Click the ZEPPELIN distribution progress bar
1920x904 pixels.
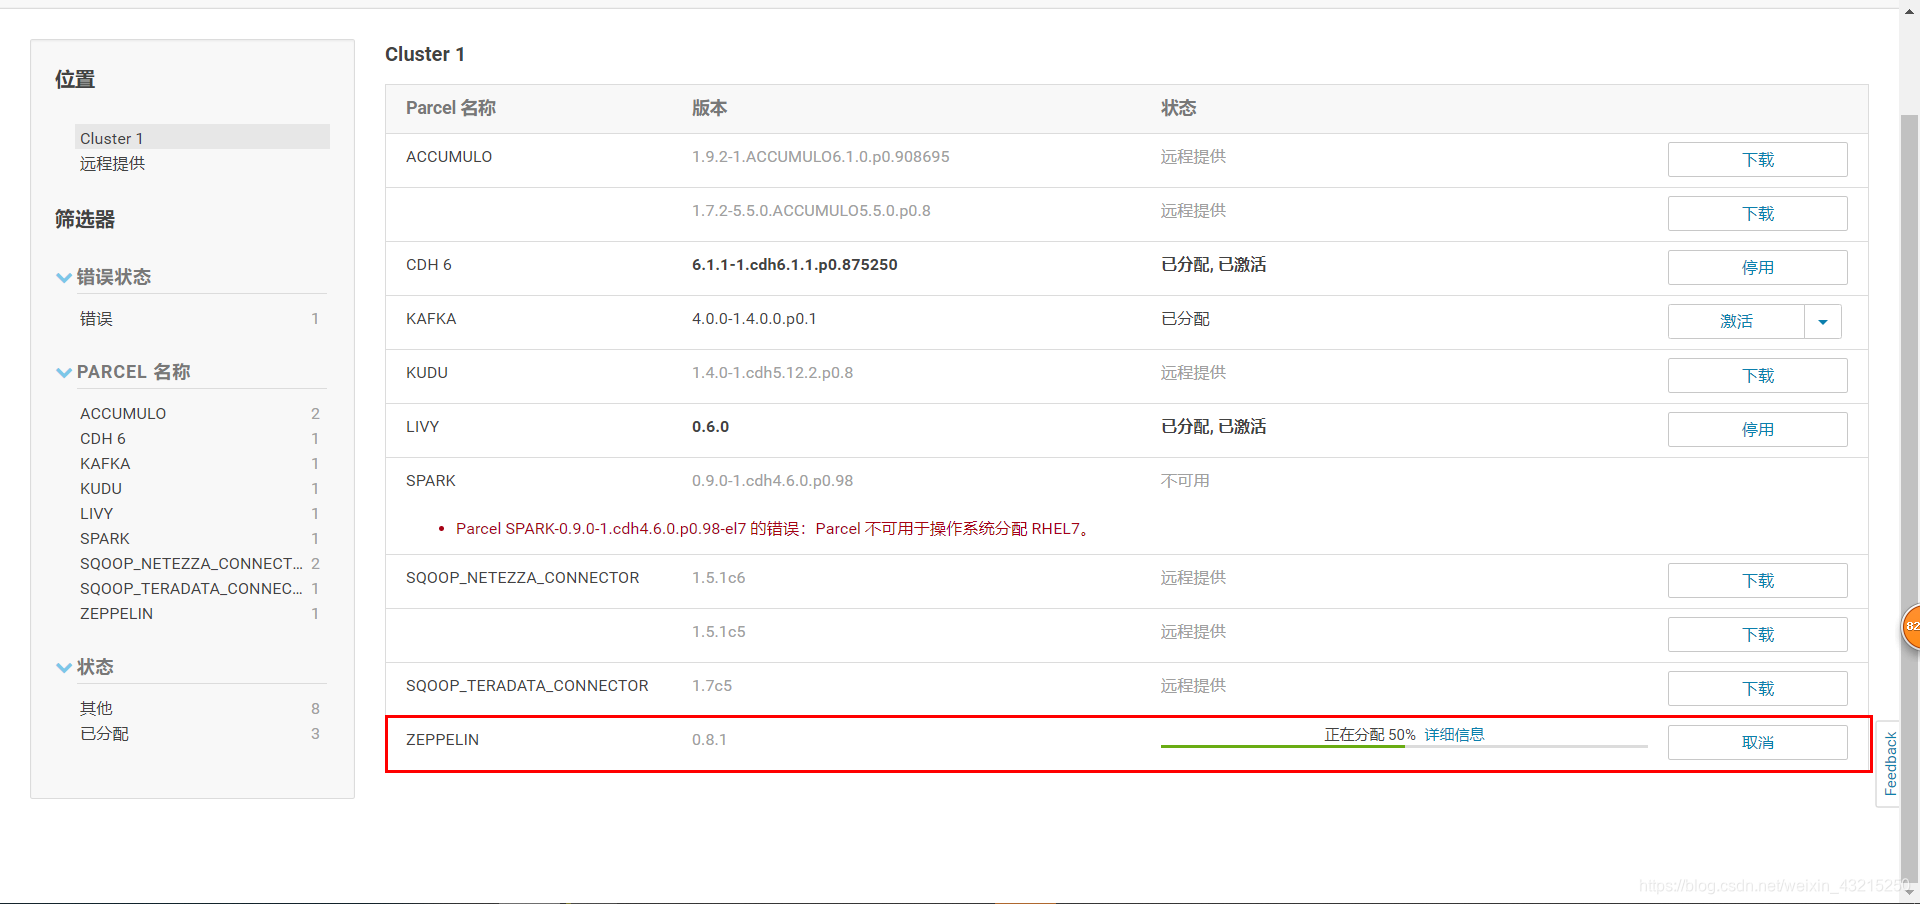point(1404,746)
